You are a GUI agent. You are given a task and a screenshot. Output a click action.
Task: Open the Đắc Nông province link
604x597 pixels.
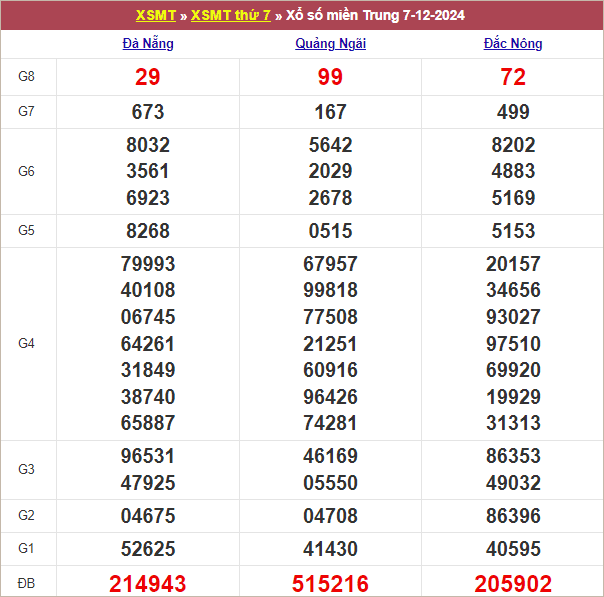[x=513, y=44]
